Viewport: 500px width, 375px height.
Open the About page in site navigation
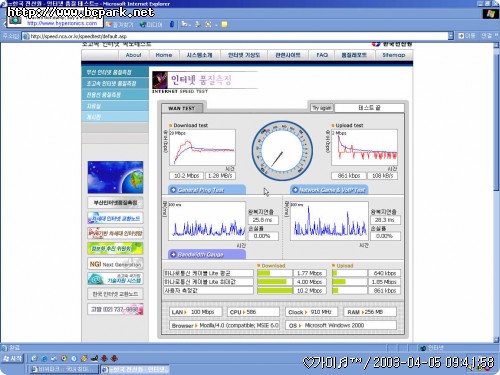pos(133,55)
